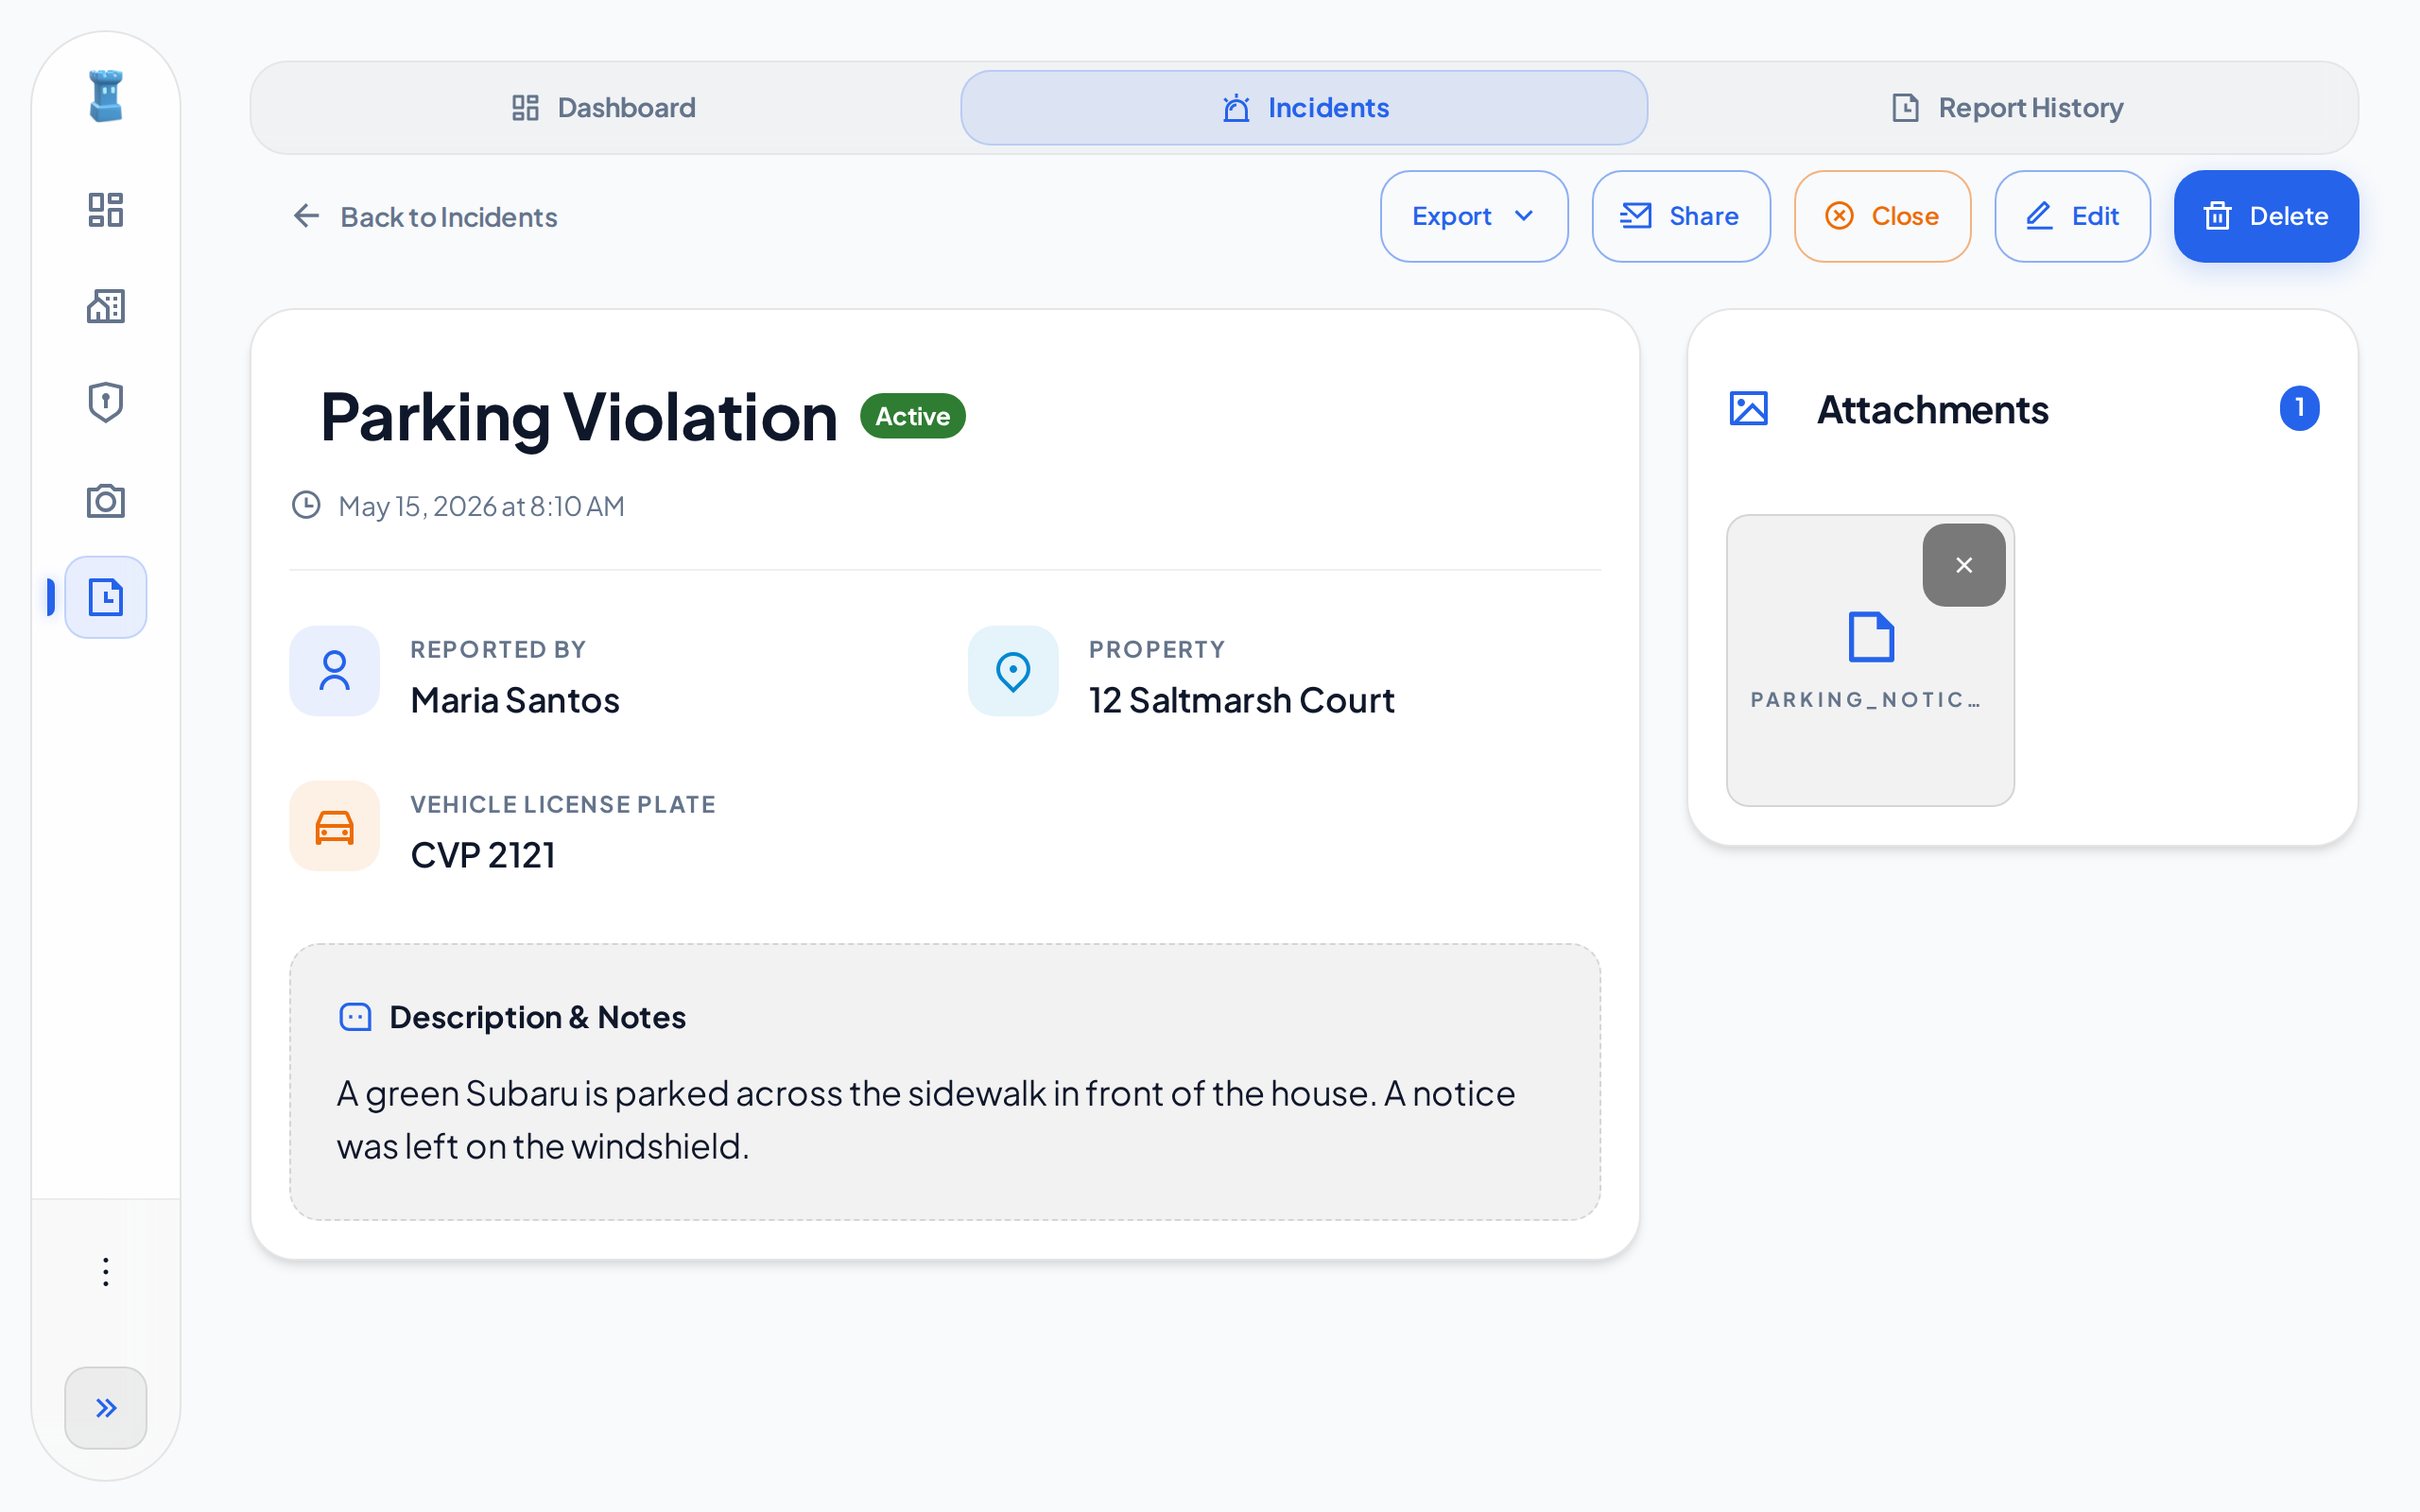2420x1512 pixels.
Task: Click the "May 15, 2026 at 8:10 AM" timestamp
Action: point(481,506)
